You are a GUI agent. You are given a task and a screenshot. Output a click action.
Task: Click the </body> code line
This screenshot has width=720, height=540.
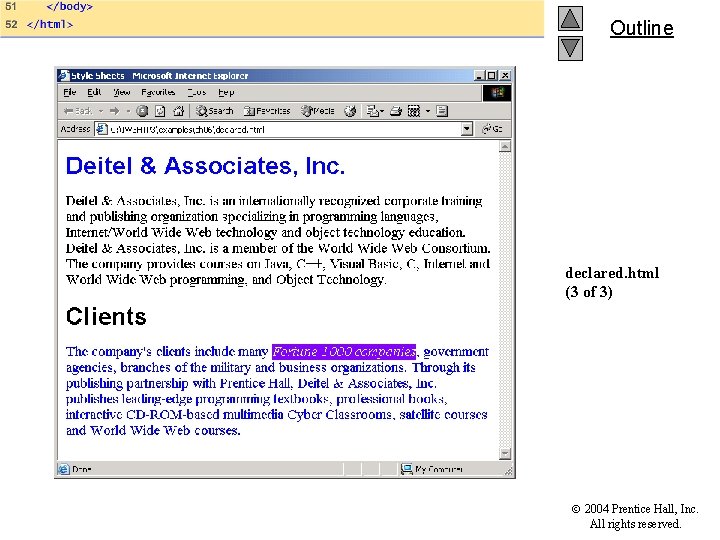(69, 6)
